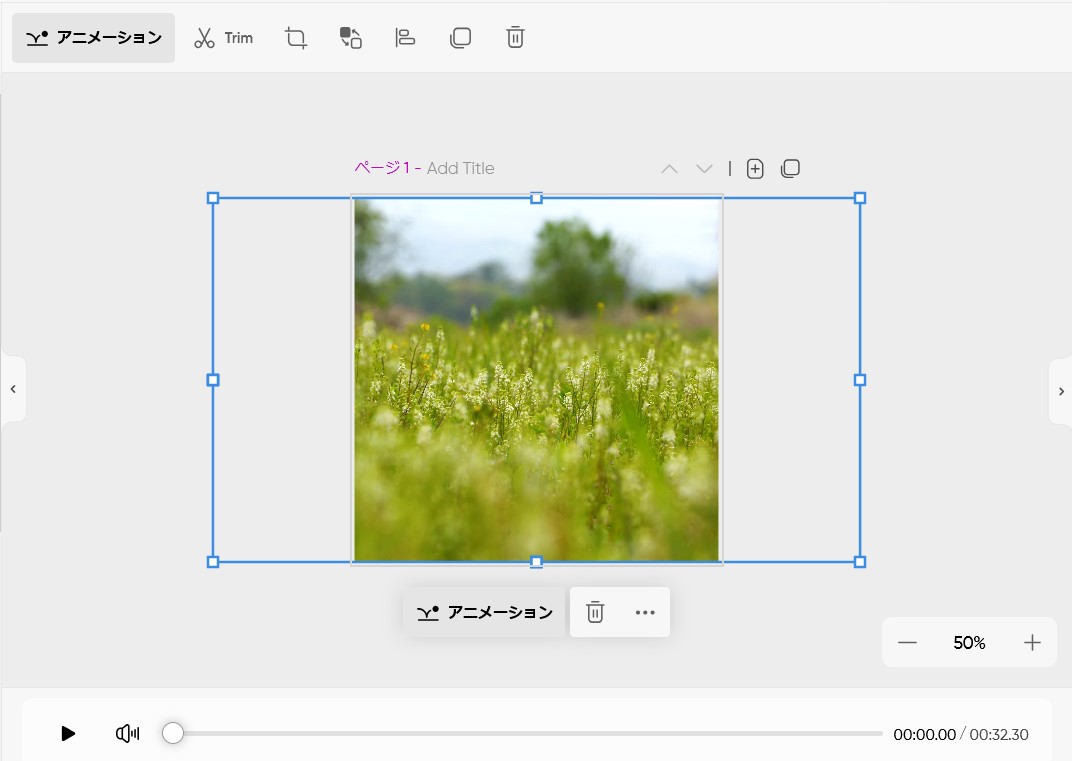Screen dimensions: 1072x761
Task: Click the playback scrubber knob
Action: pos(173,734)
